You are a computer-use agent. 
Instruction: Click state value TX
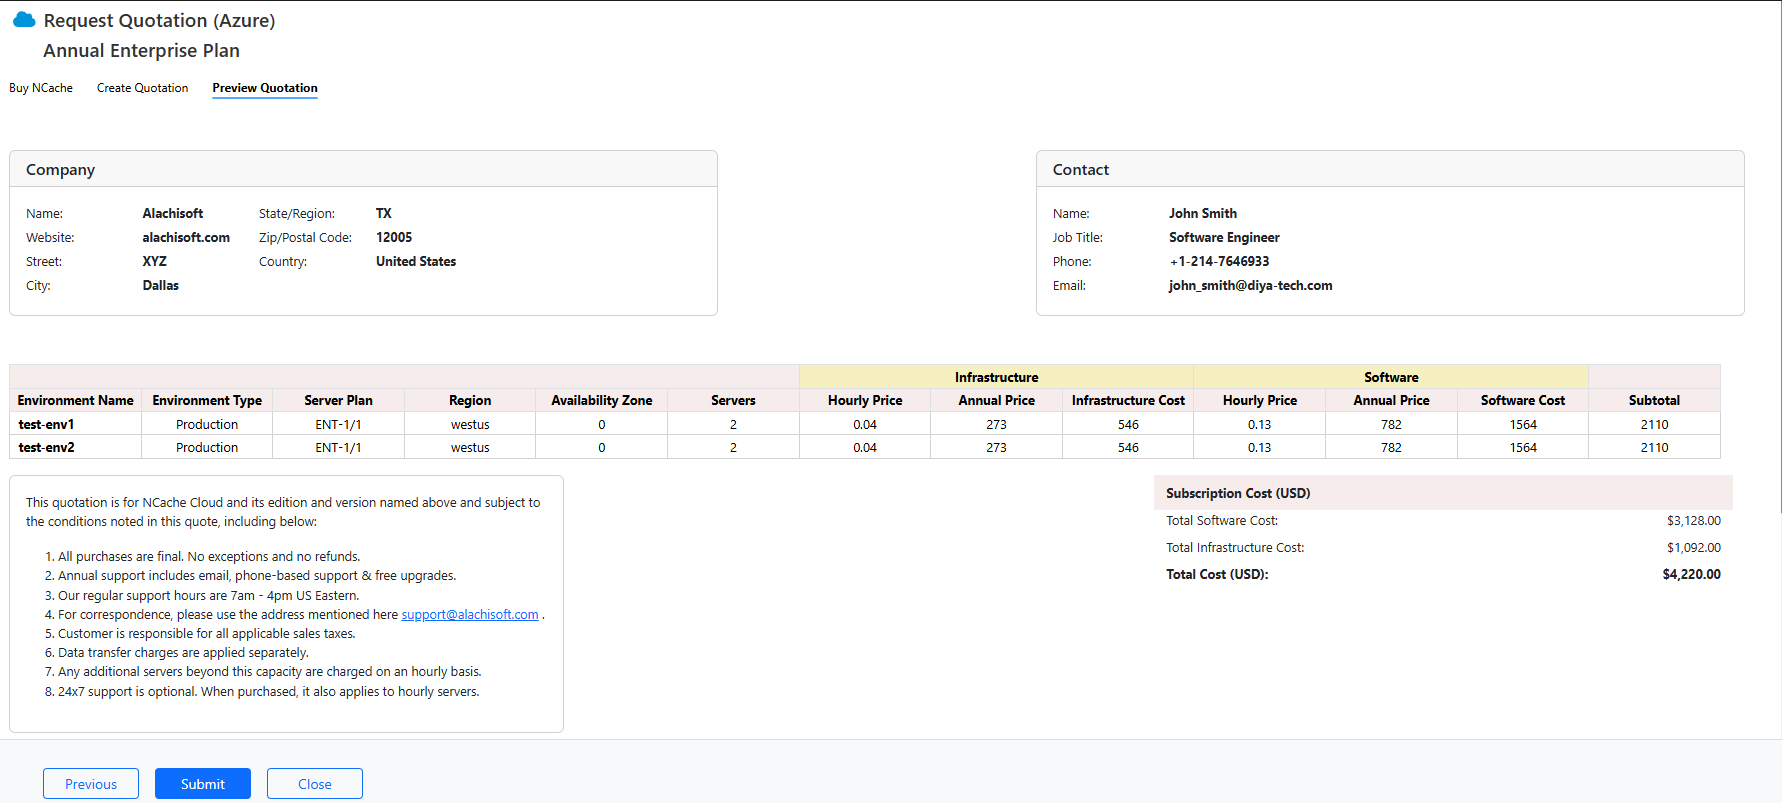pyautogui.click(x=384, y=213)
